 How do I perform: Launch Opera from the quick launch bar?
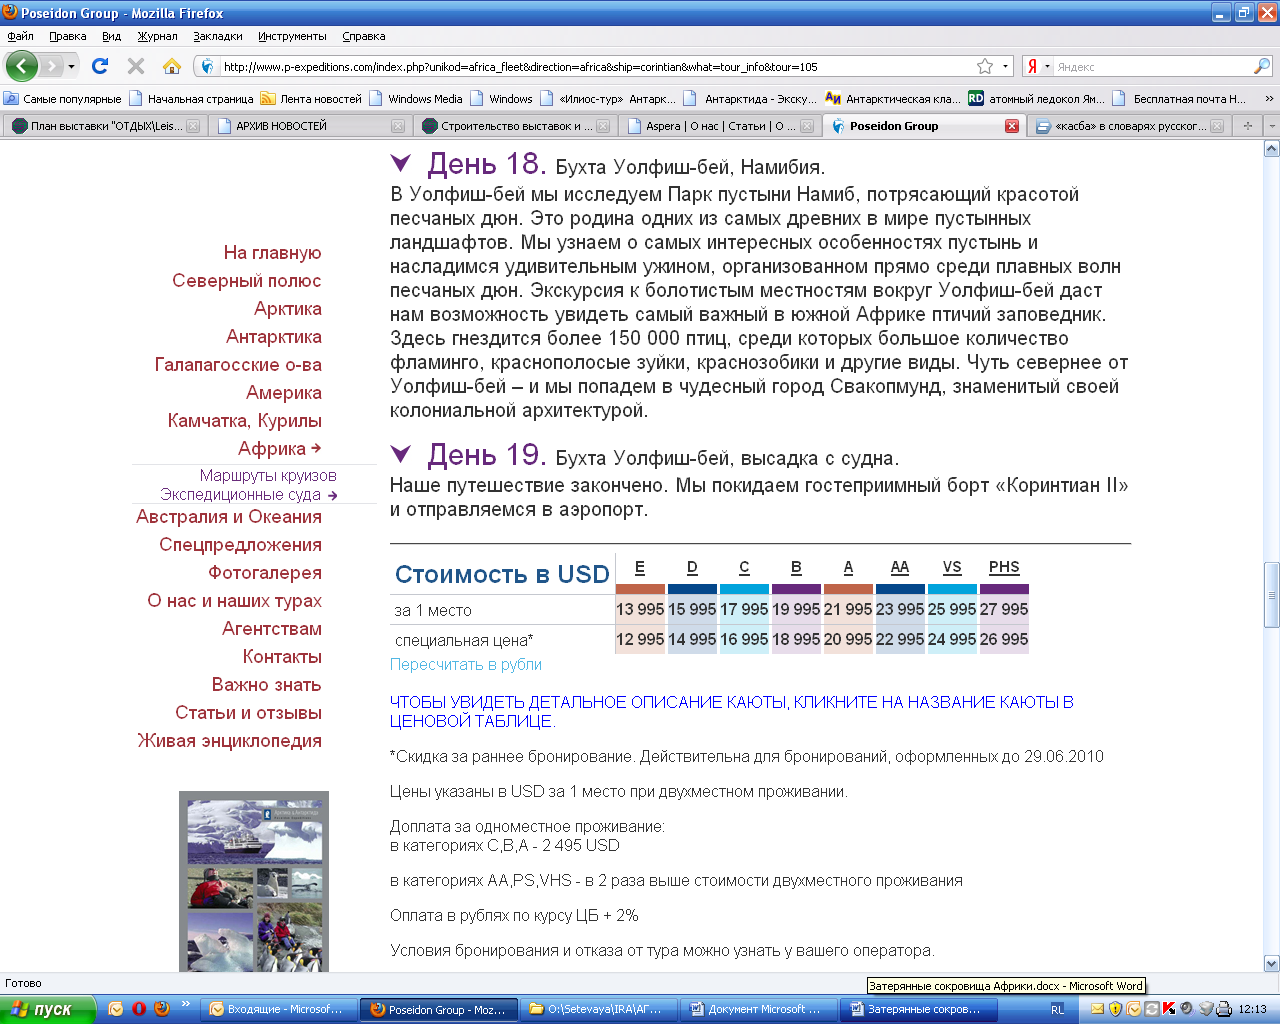[x=139, y=1009]
